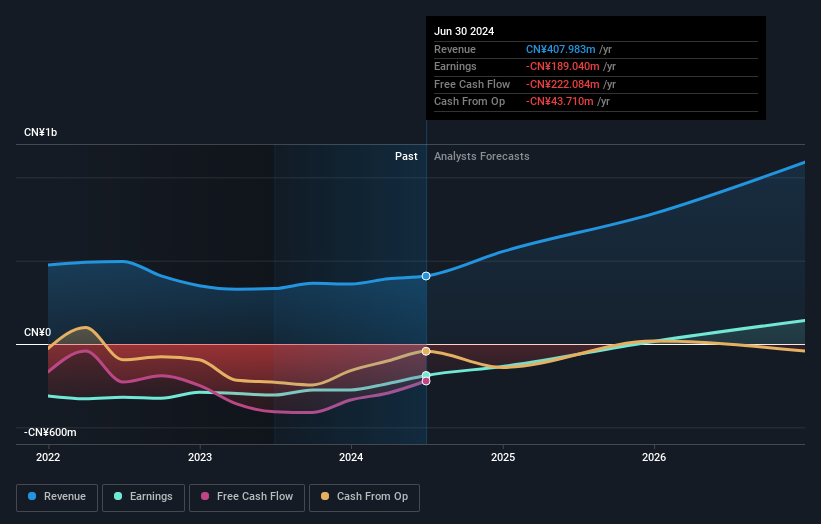
Task: Click the 2022 x-axis label
Action: point(48,458)
